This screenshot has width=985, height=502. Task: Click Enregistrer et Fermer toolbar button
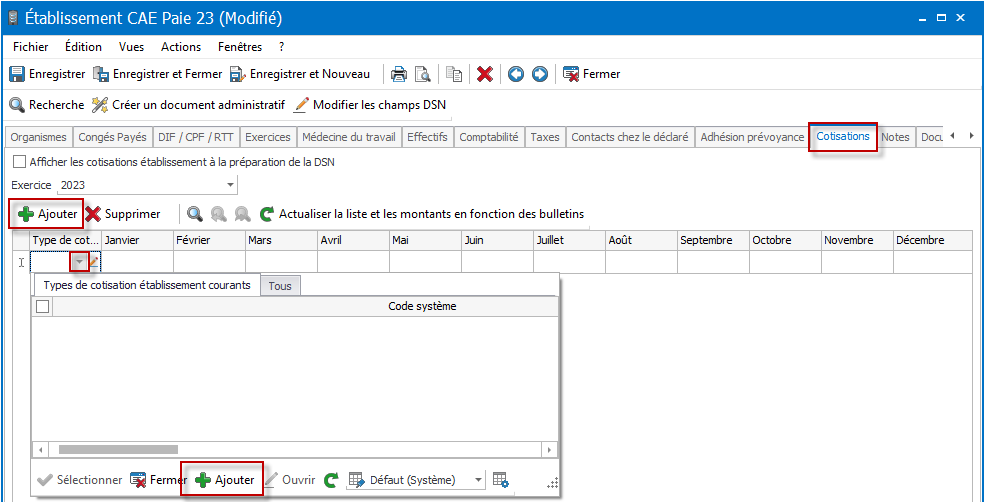point(158,74)
